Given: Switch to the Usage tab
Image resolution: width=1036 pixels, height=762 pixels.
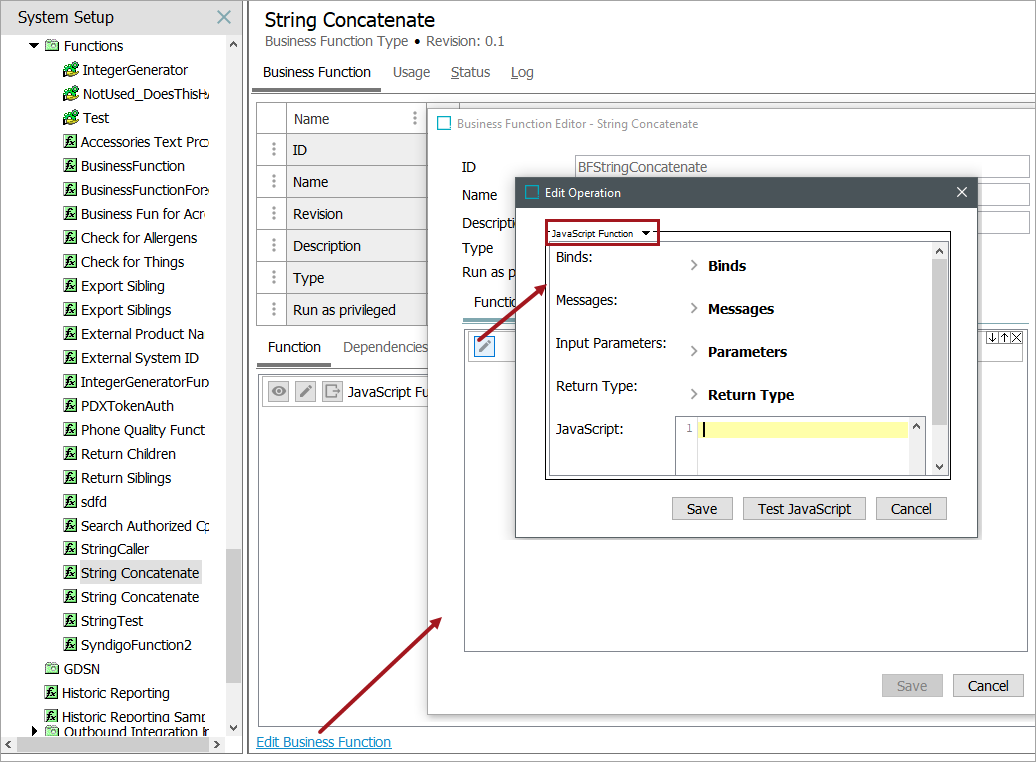Looking at the screenshot, I should 411,72.
